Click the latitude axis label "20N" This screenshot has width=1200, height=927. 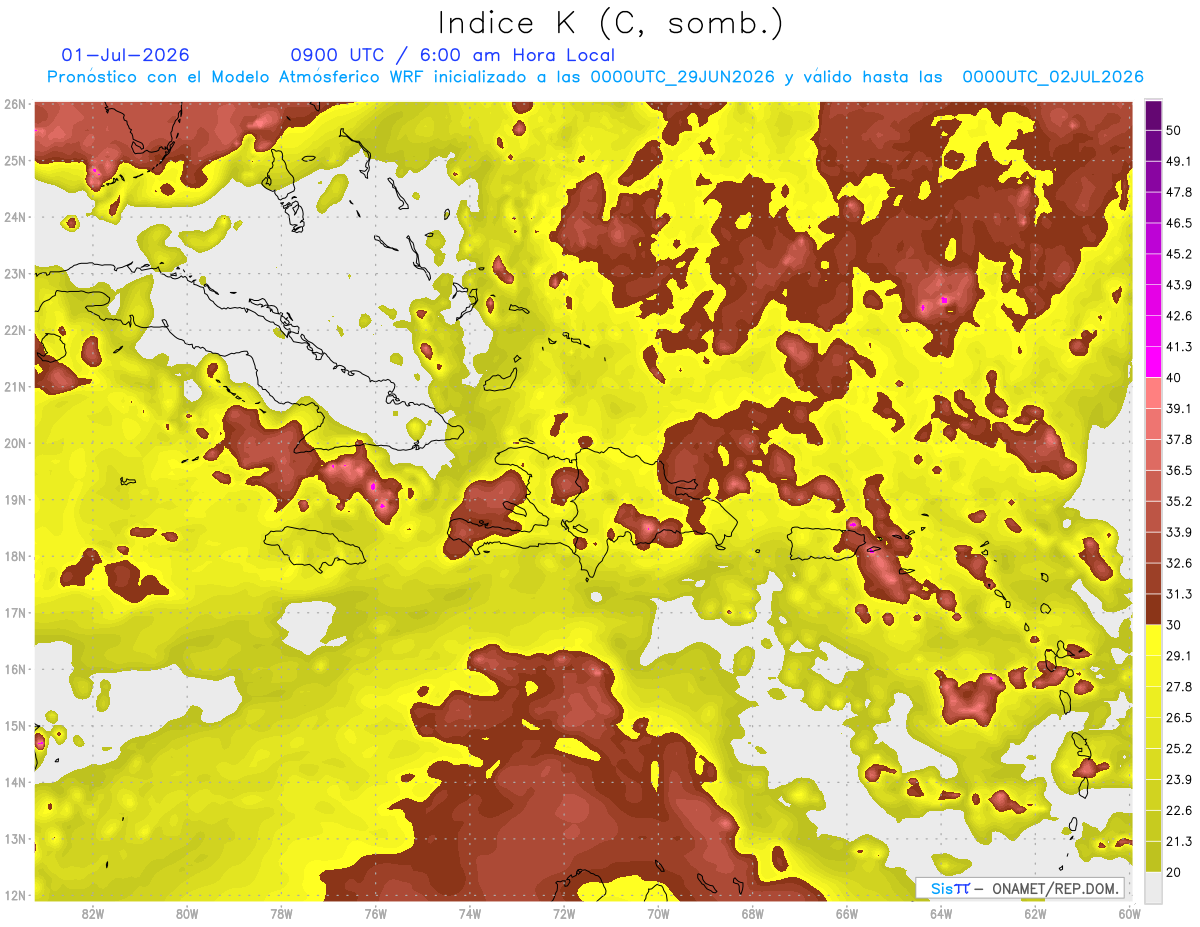click(15, 443)
